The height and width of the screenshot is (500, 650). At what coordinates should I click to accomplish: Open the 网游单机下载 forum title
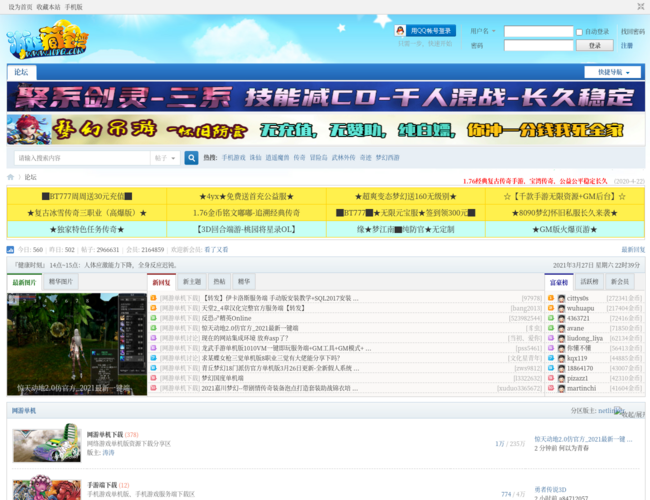(x=105, y=434)
